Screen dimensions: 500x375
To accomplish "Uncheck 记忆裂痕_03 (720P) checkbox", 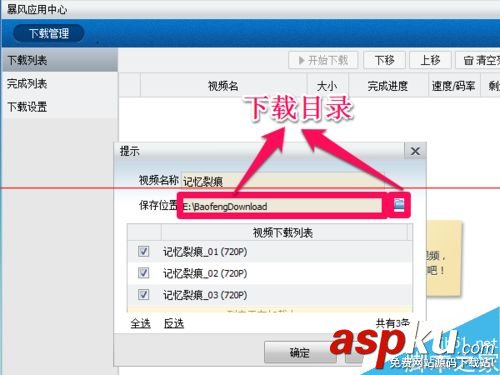I will click(144, 295).
